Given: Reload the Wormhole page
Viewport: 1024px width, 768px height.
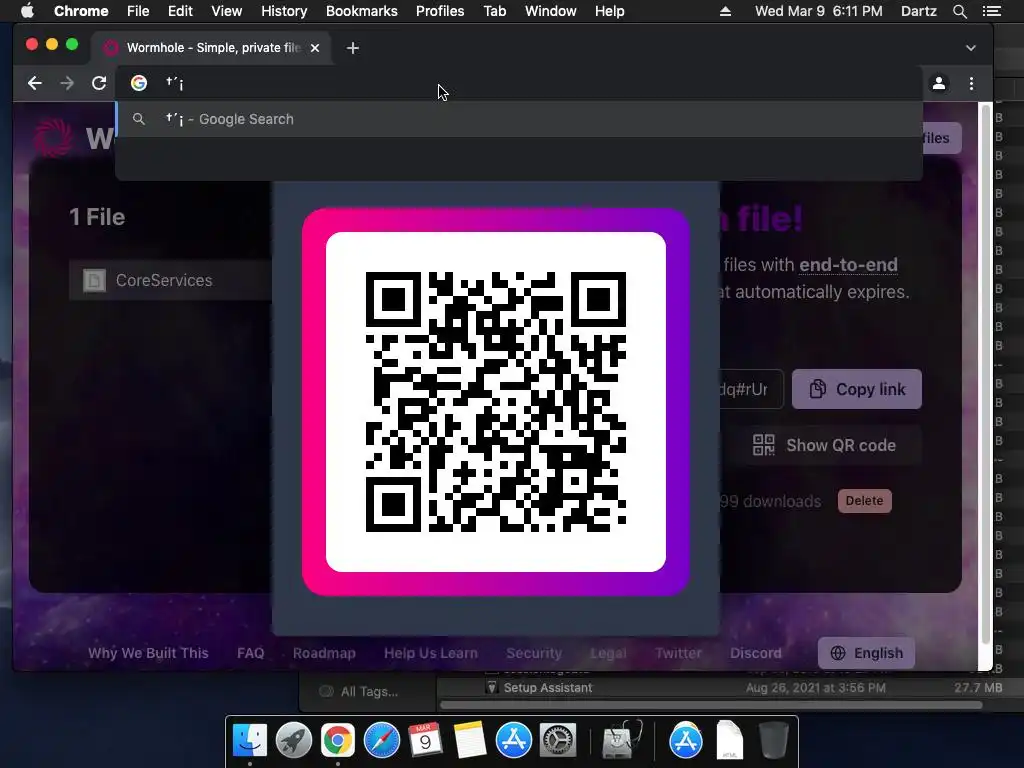Looking at the screenshot, I should tap(99, 83).
